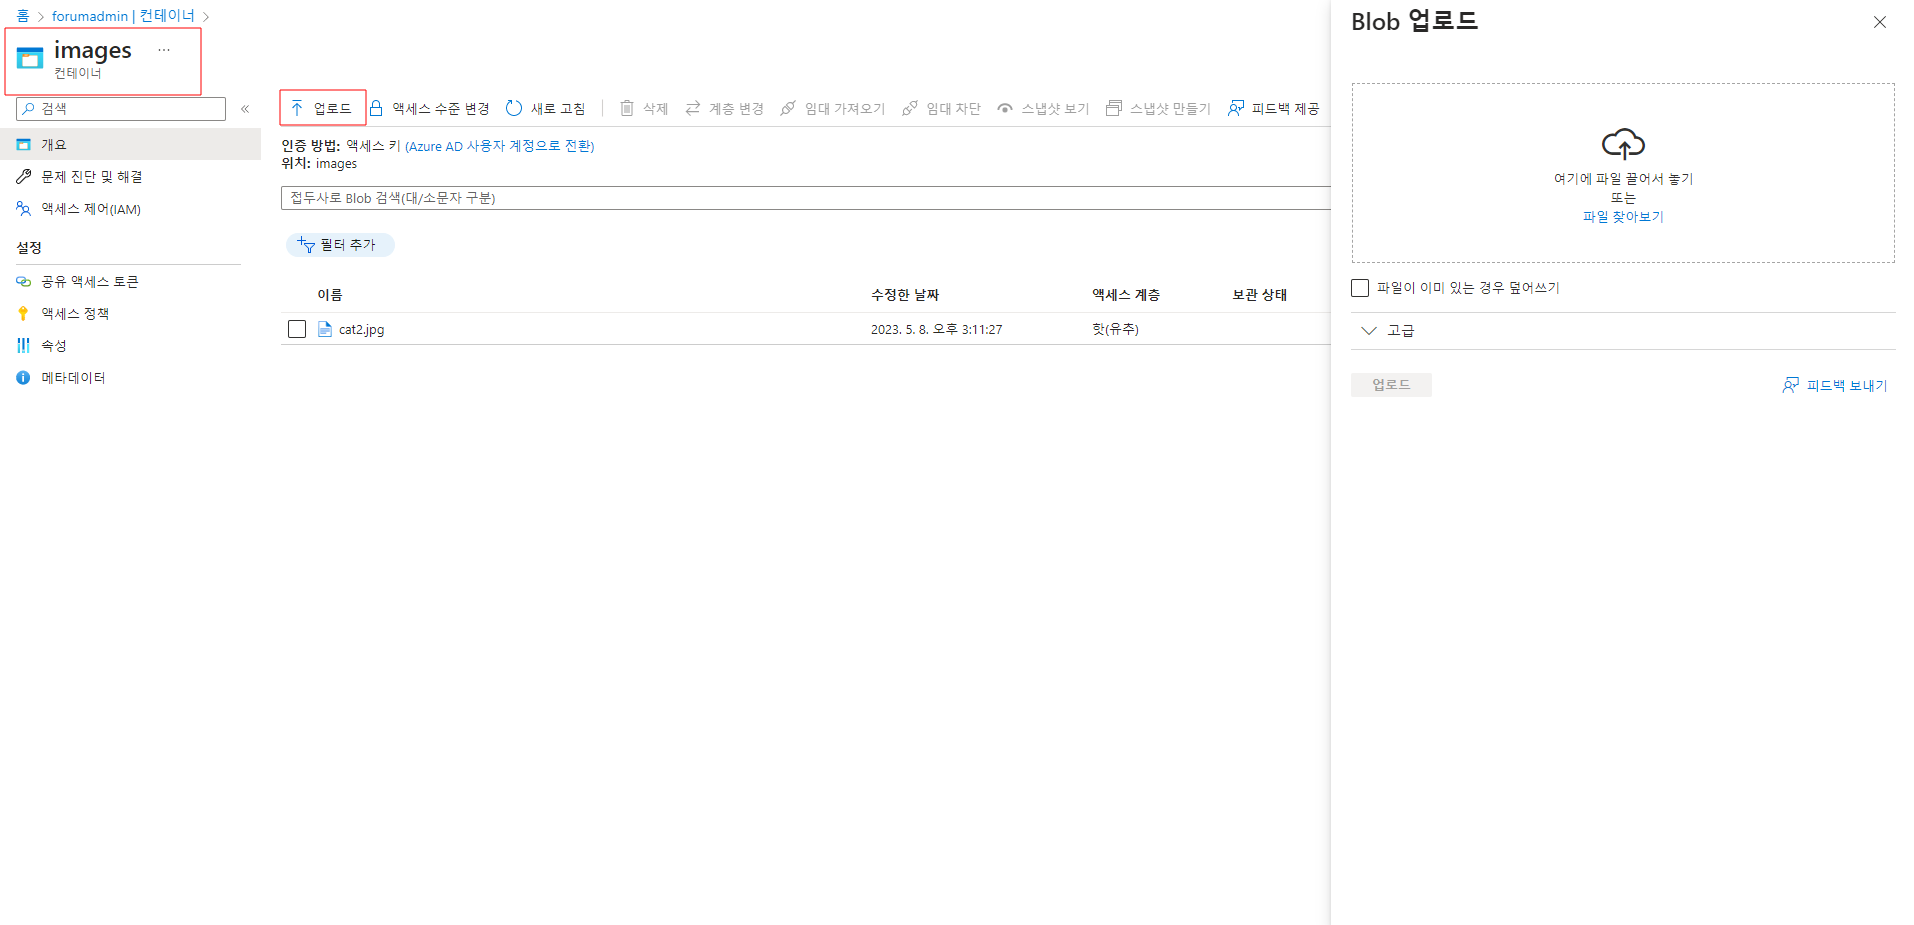The width and height of the screenshot is (1914, 925).
Task: Click the forumadmin containers breadcrumb link
Action: (x=123, y=16)
